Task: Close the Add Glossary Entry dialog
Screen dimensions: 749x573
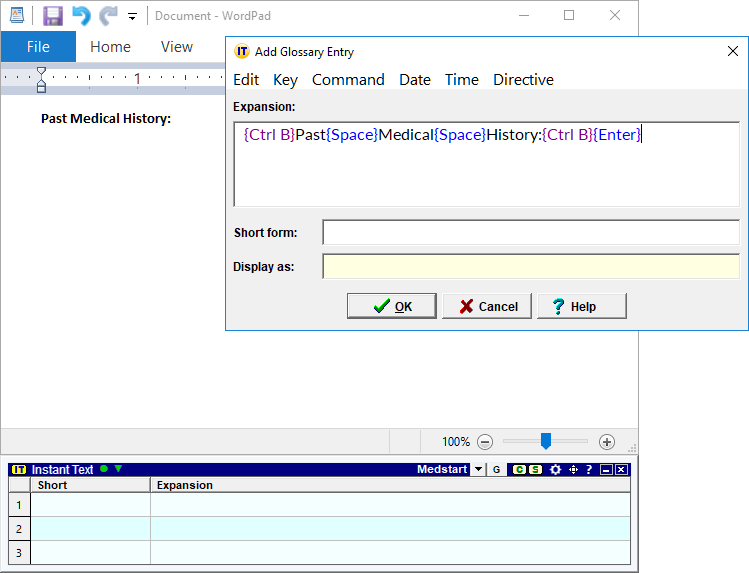Action: coord(733,51)
